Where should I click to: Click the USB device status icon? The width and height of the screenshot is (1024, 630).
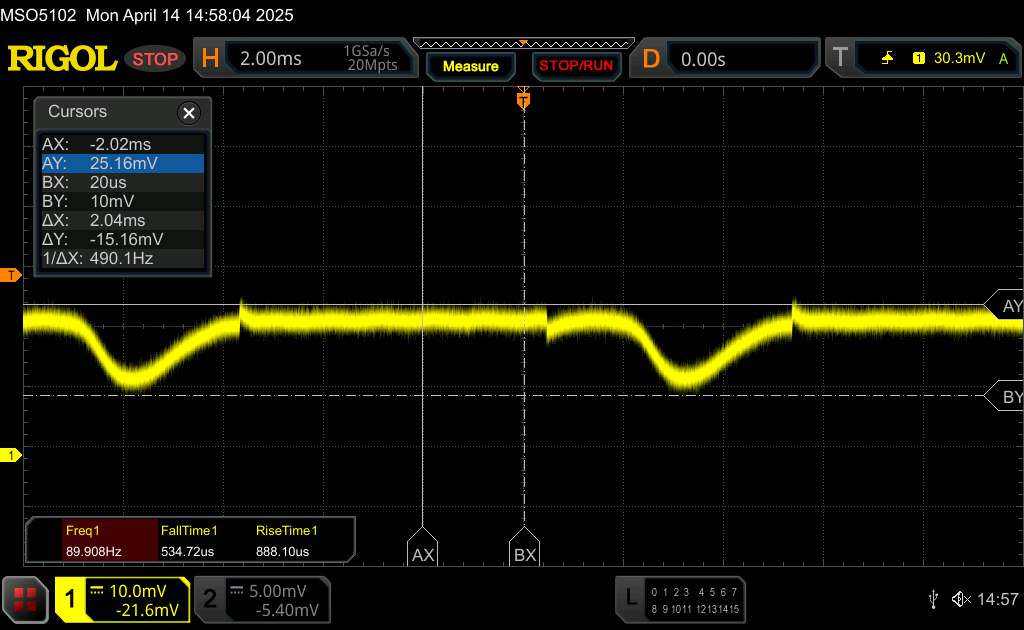pos(933,598)
